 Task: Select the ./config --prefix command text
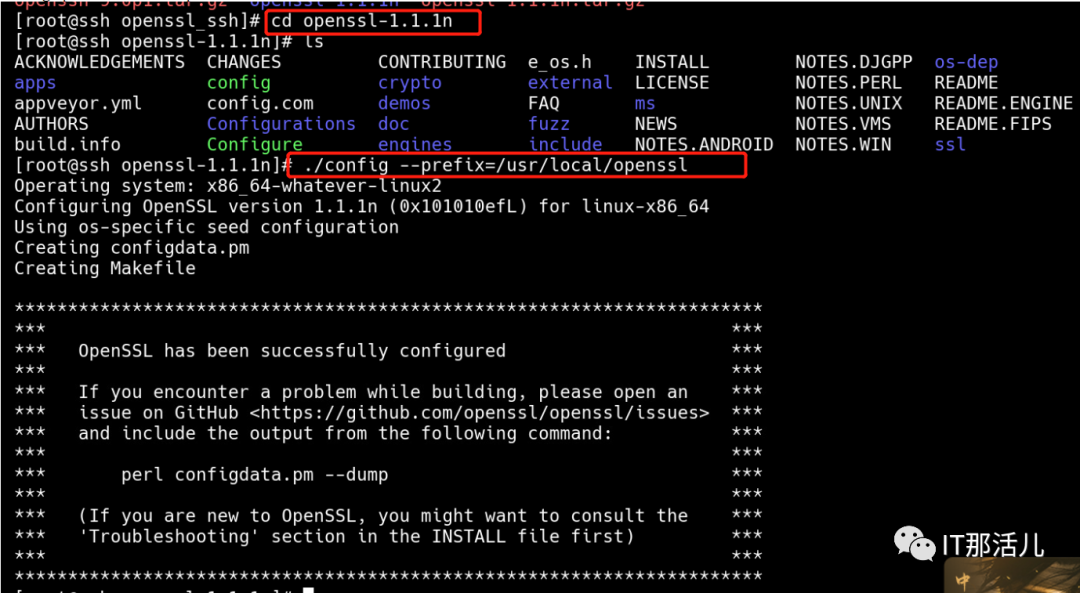[495, 166]
